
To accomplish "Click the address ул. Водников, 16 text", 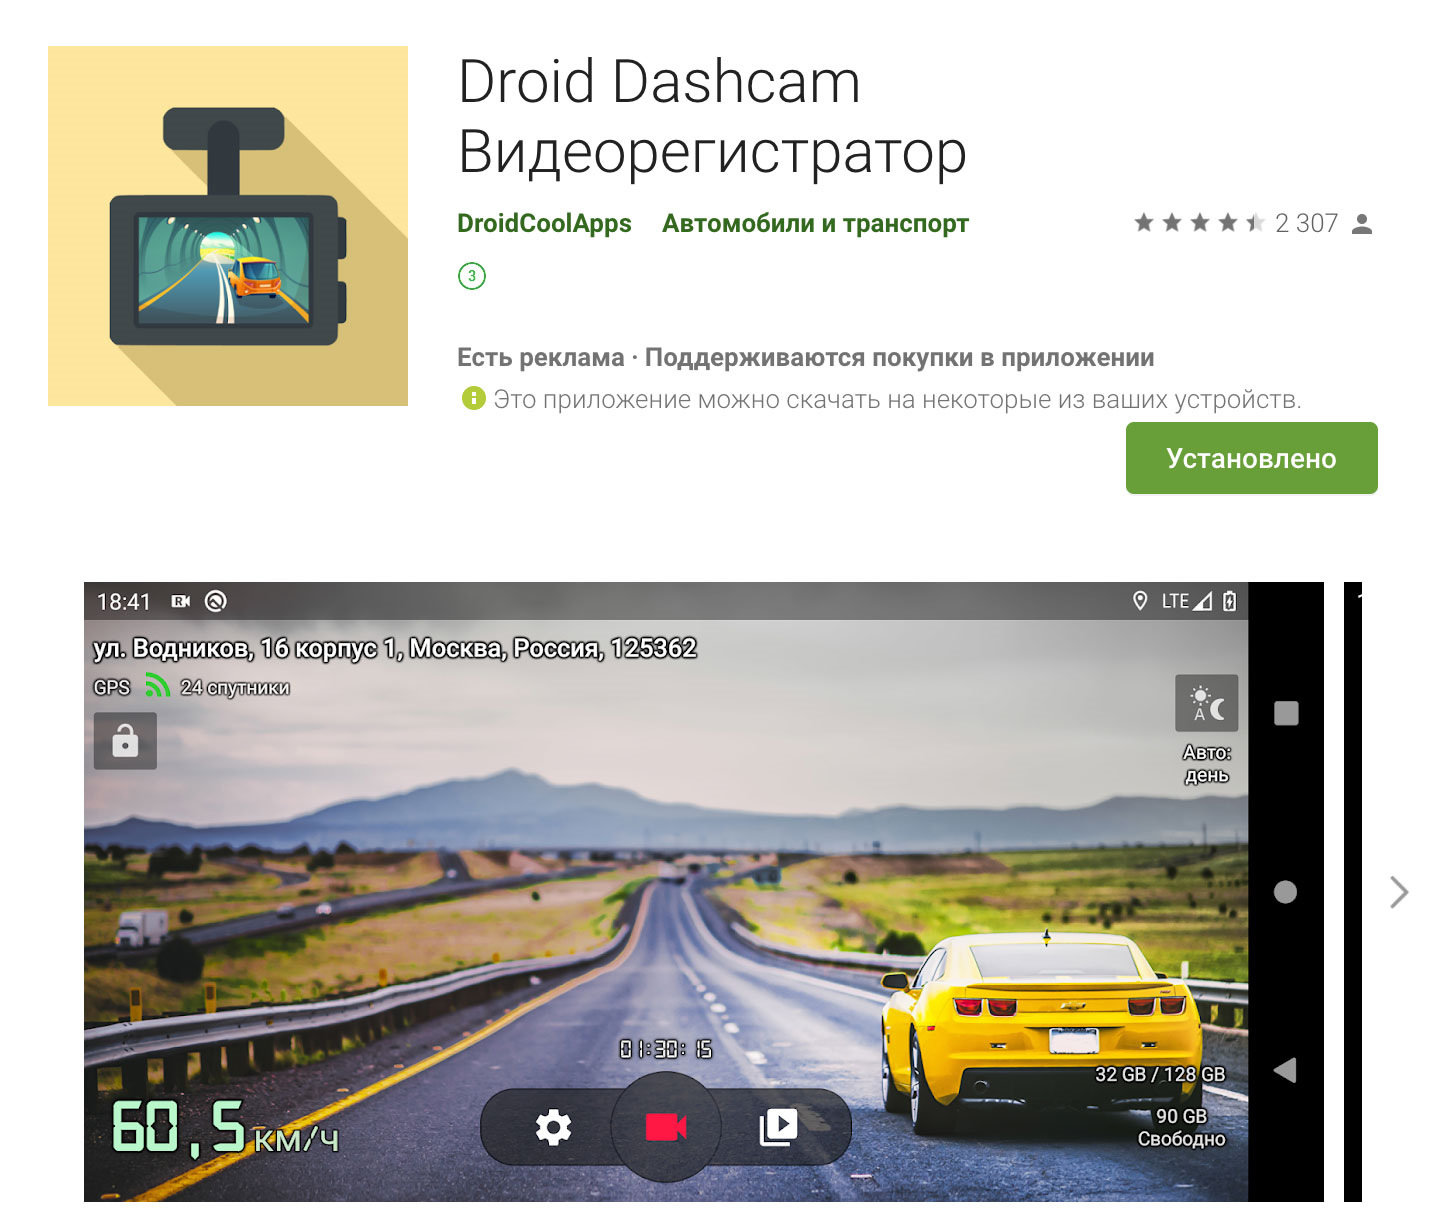I will click(x=395, y=648).
